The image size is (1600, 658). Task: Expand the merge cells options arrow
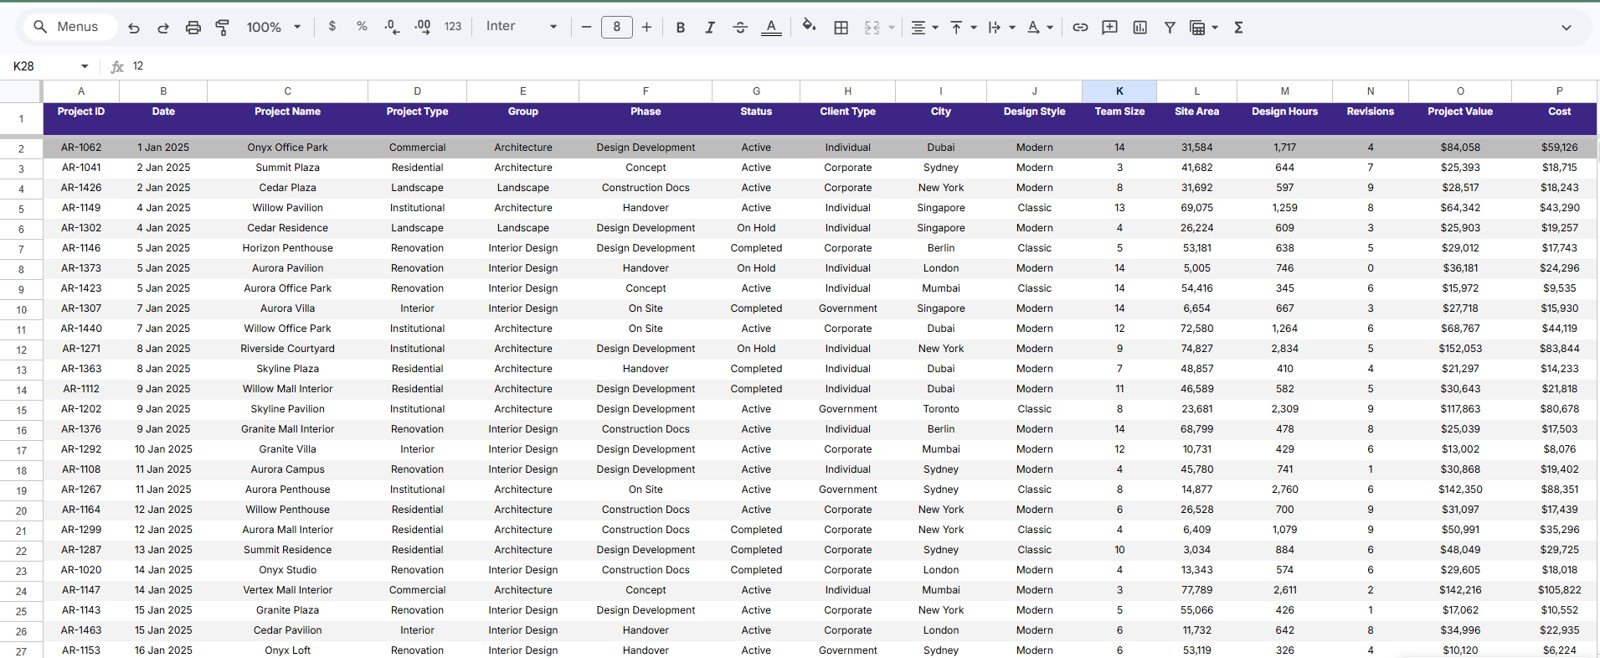pos(891,28)
